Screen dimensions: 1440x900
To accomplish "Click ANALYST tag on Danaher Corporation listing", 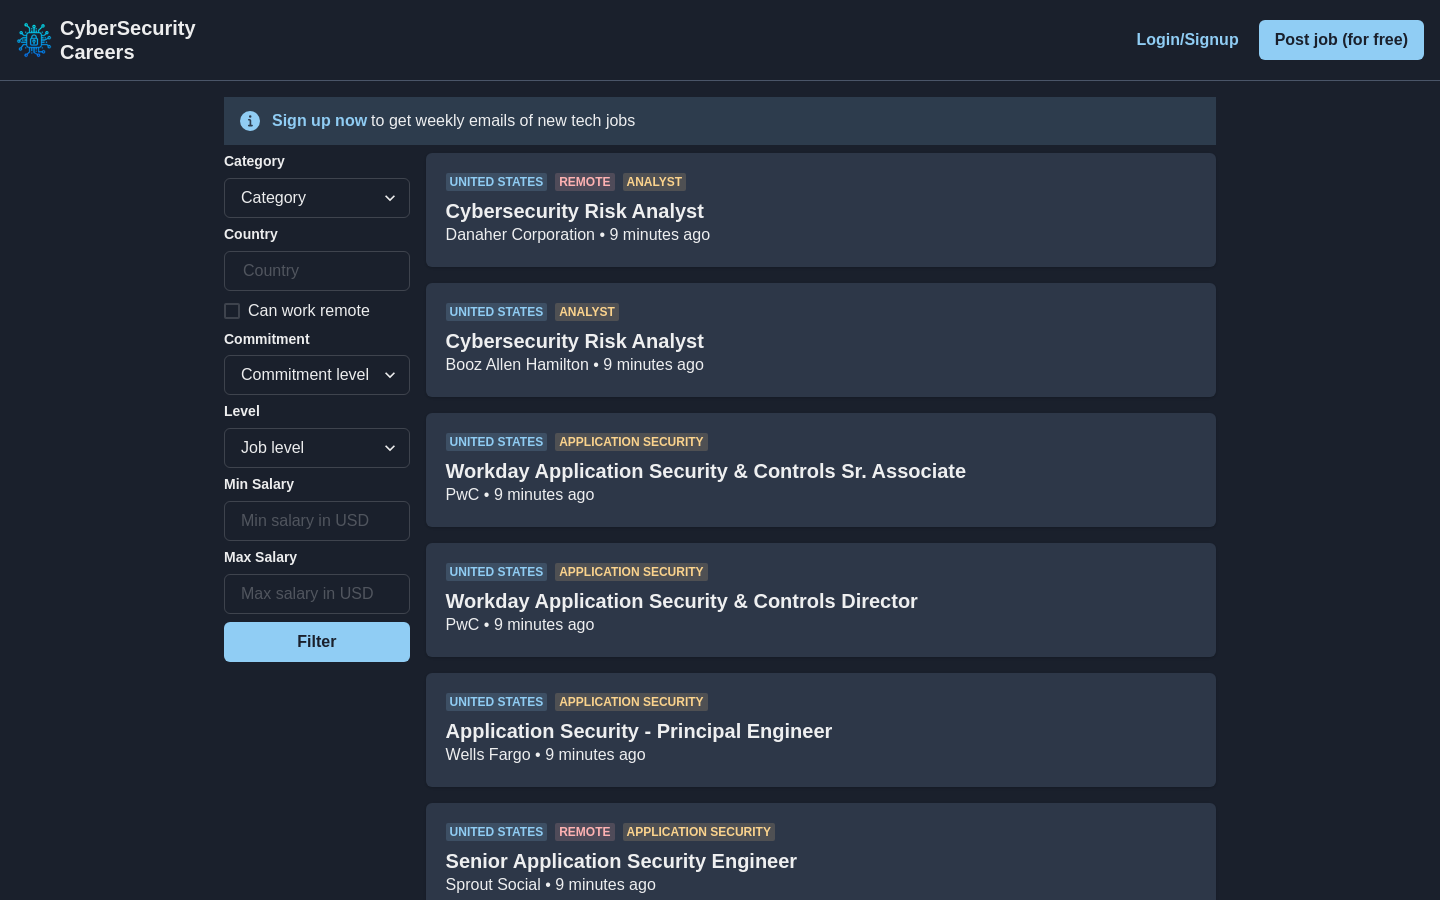I will pyautogui.click(x=654, y=182).
